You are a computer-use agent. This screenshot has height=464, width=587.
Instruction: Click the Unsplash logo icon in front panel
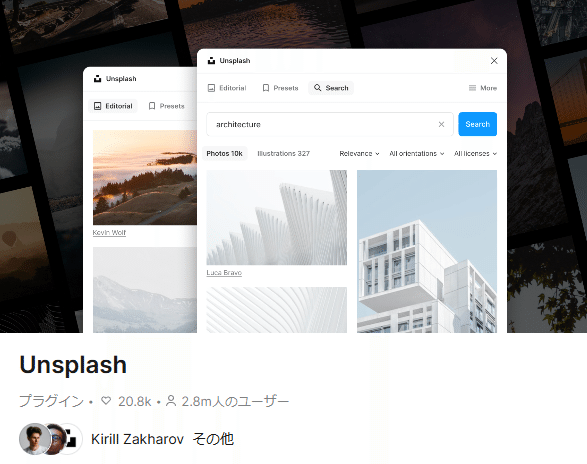click(212, 61)
